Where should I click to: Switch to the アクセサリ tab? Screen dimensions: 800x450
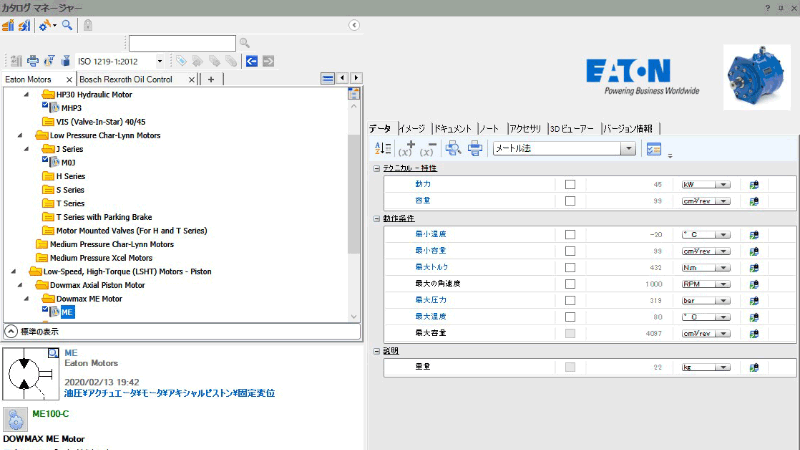pyautogui.click(x=525, y=129)
